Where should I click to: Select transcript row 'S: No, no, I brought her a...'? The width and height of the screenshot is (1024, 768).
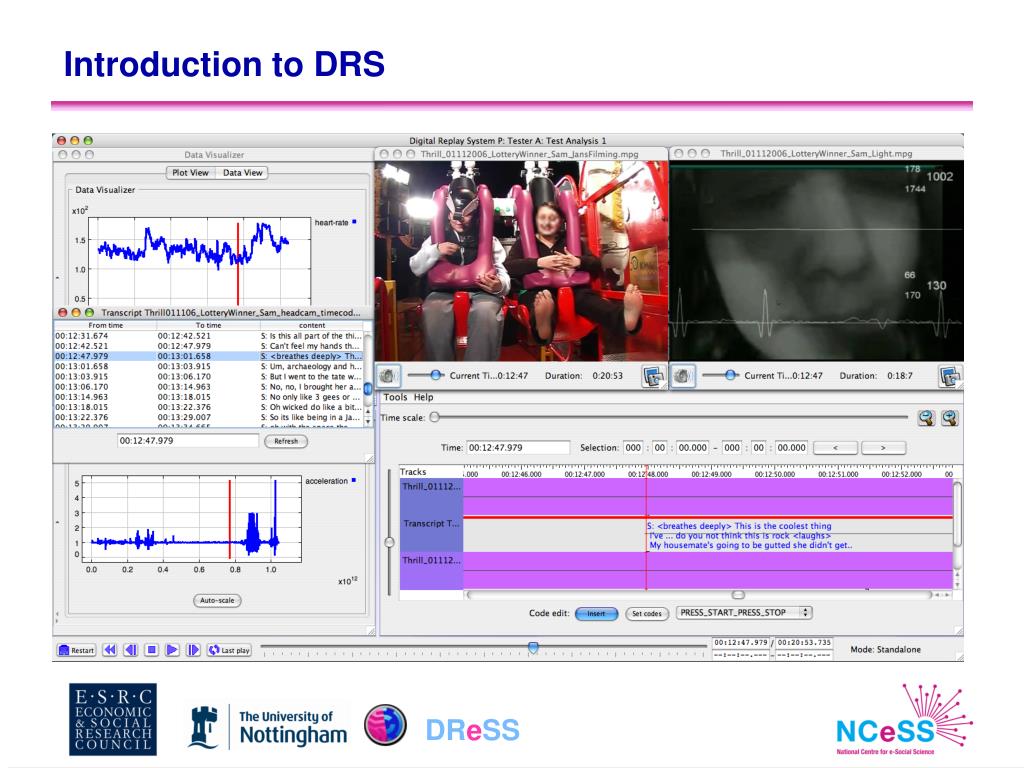[209, 387]
